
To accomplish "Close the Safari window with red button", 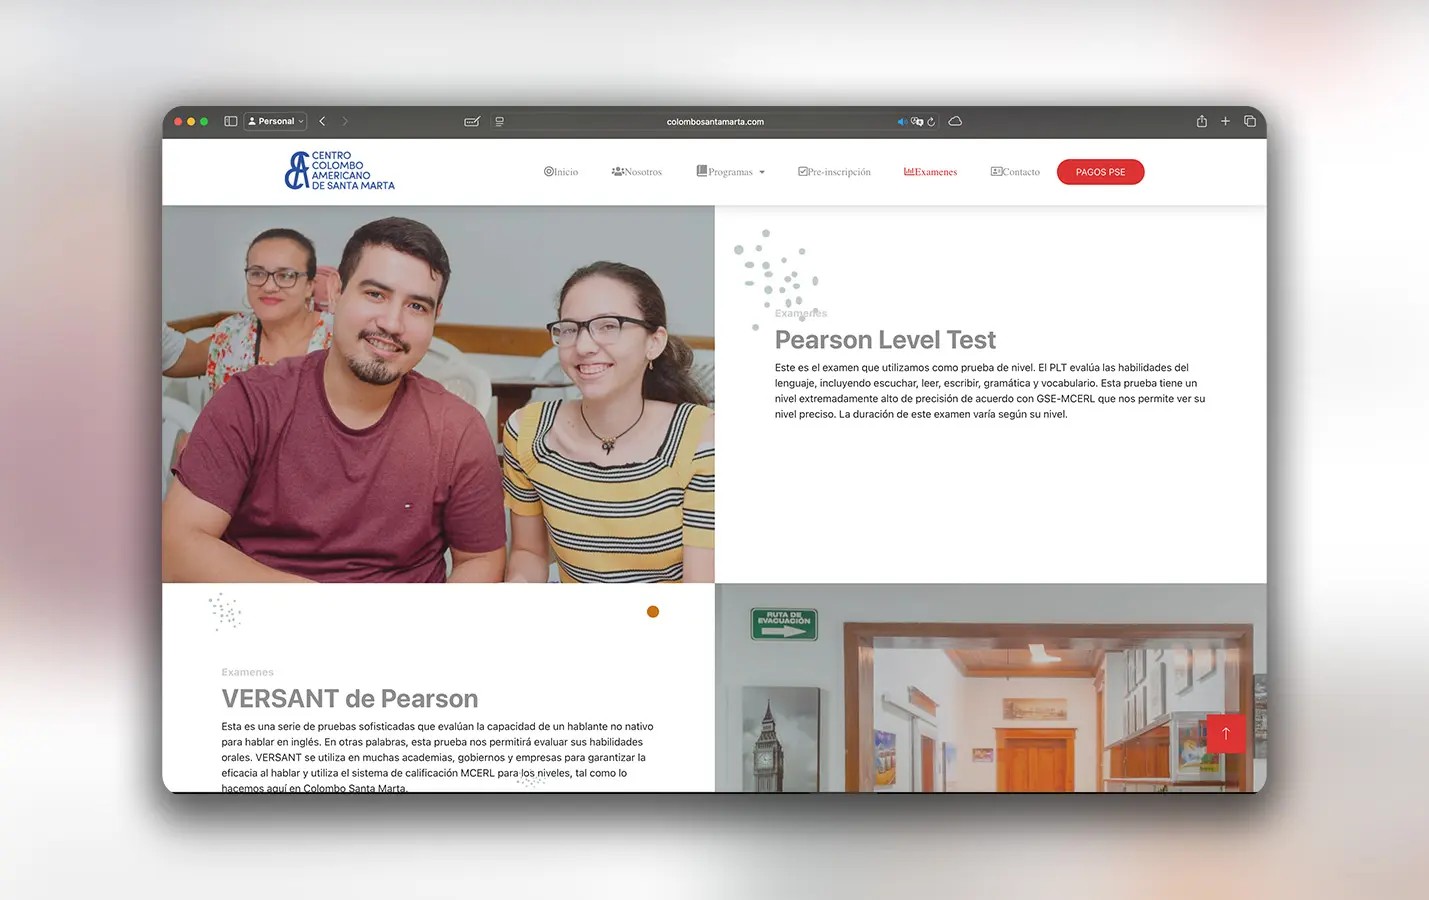I will point(178,121).
